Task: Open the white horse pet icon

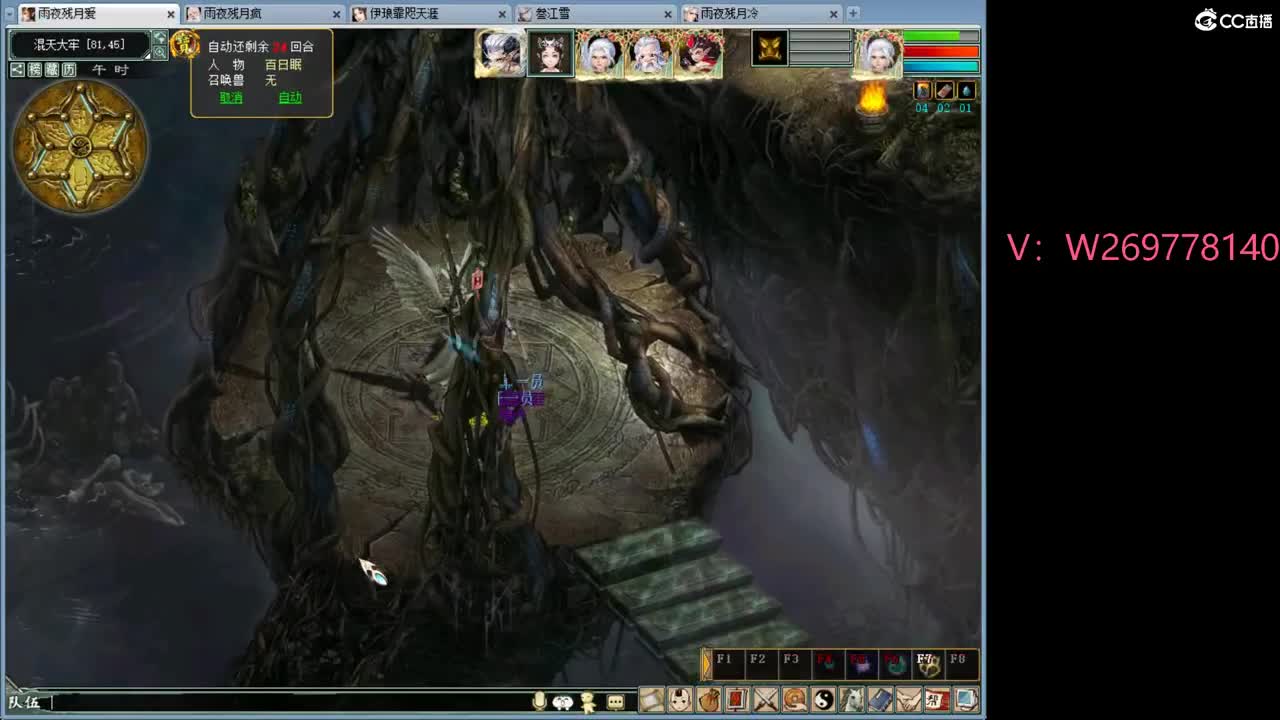Action: [852, 699]
